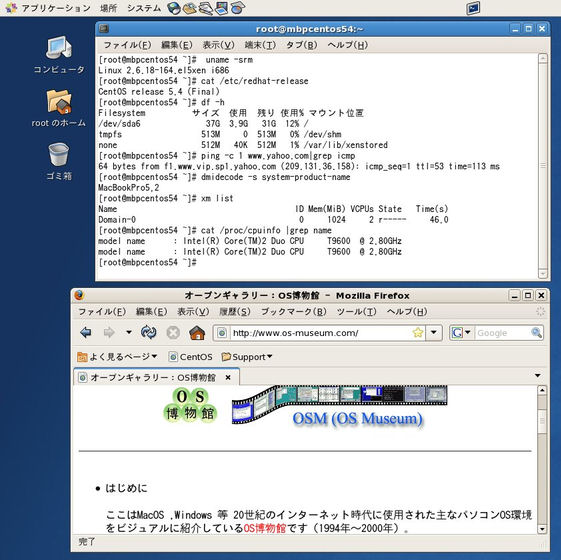Click Firefox logo icon in title bar

(x=79, y=295)
